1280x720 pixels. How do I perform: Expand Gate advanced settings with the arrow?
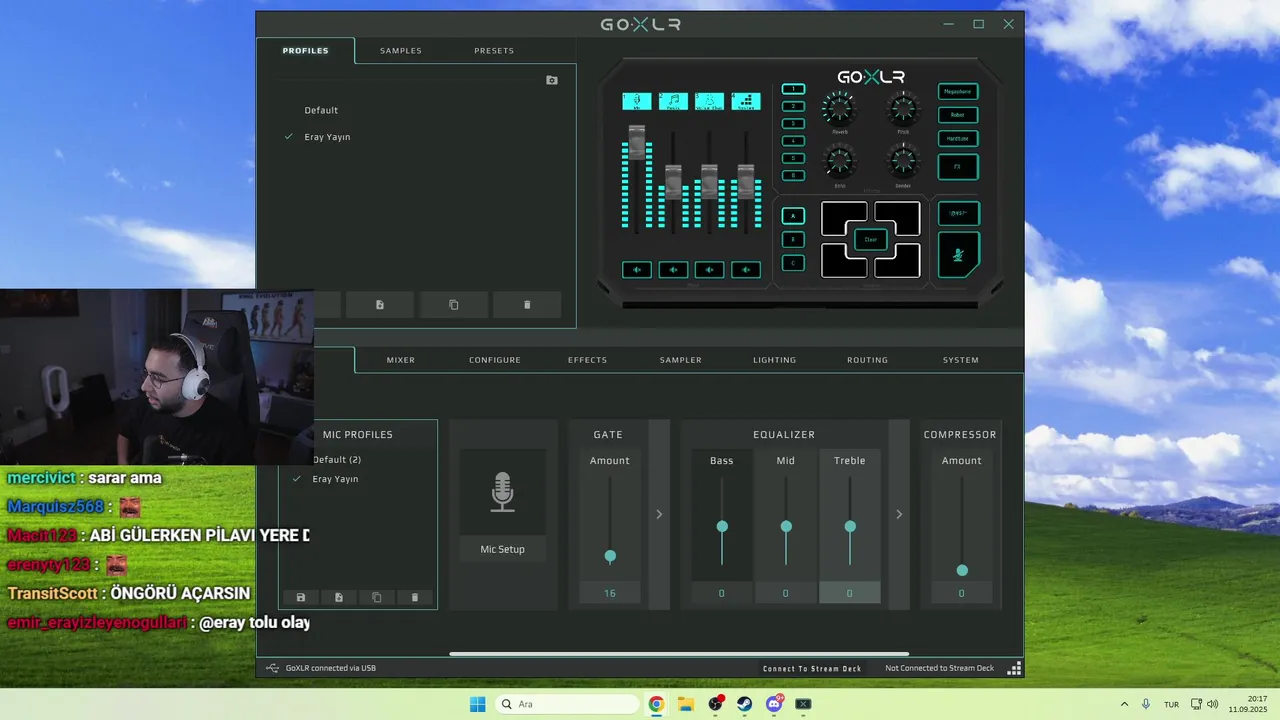[x=659, y=514]
